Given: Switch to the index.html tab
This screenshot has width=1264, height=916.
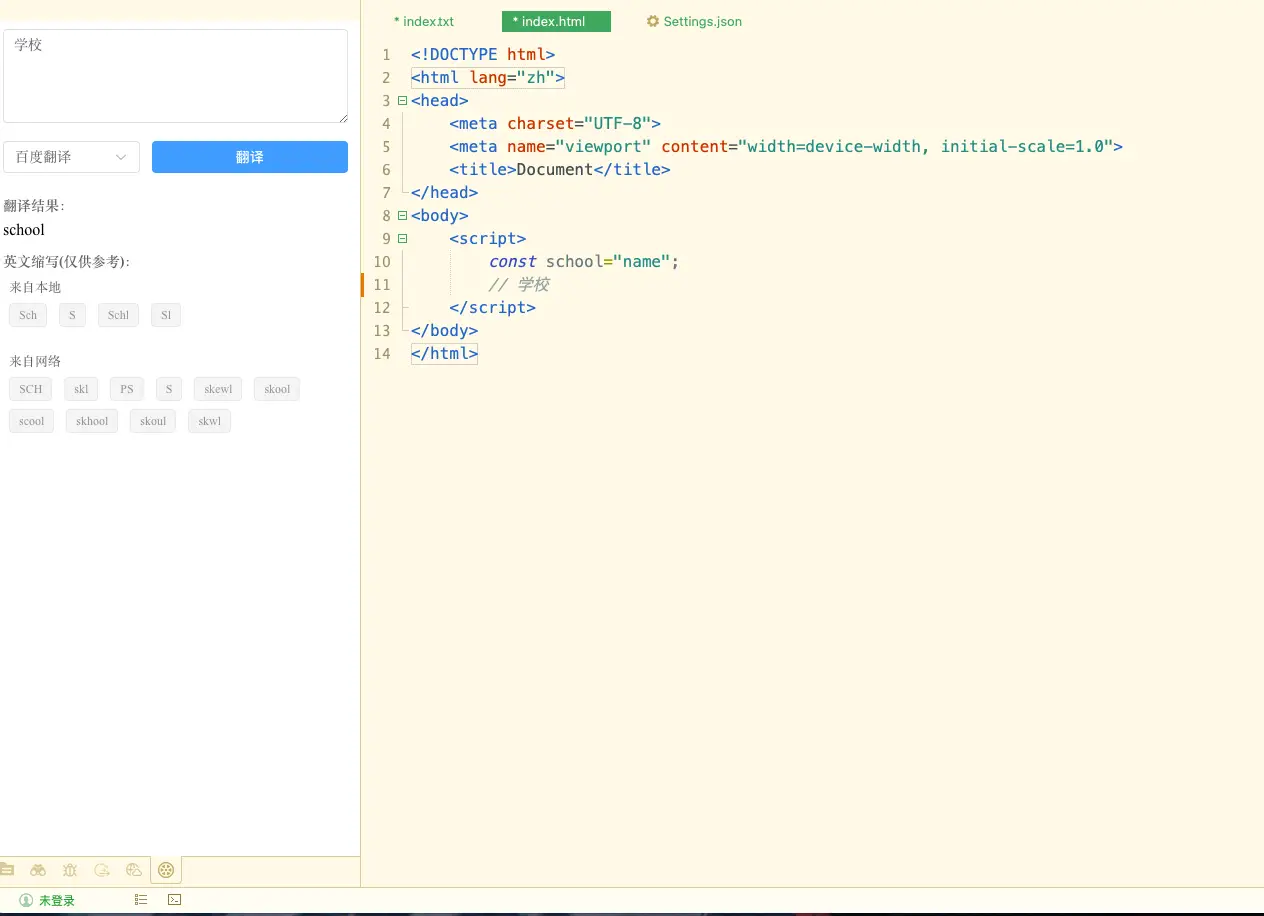Looking at the screenshot, I should pos(556,21).
